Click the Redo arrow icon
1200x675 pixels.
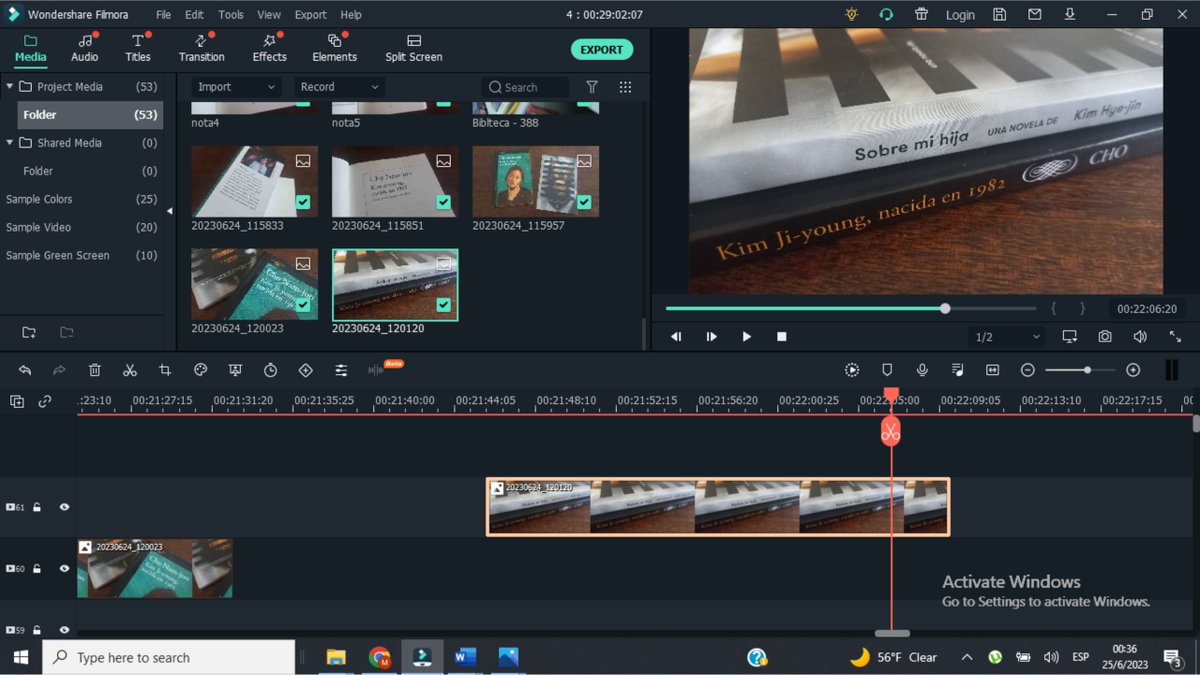click(59, 370)
